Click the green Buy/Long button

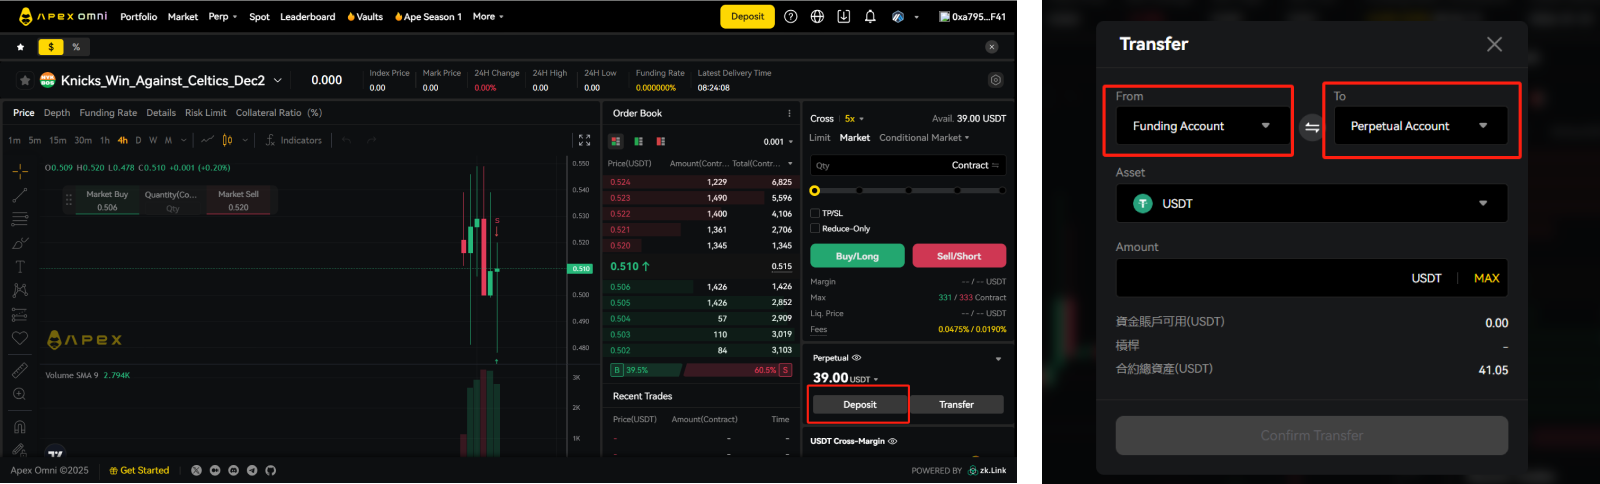click(857, 256)
